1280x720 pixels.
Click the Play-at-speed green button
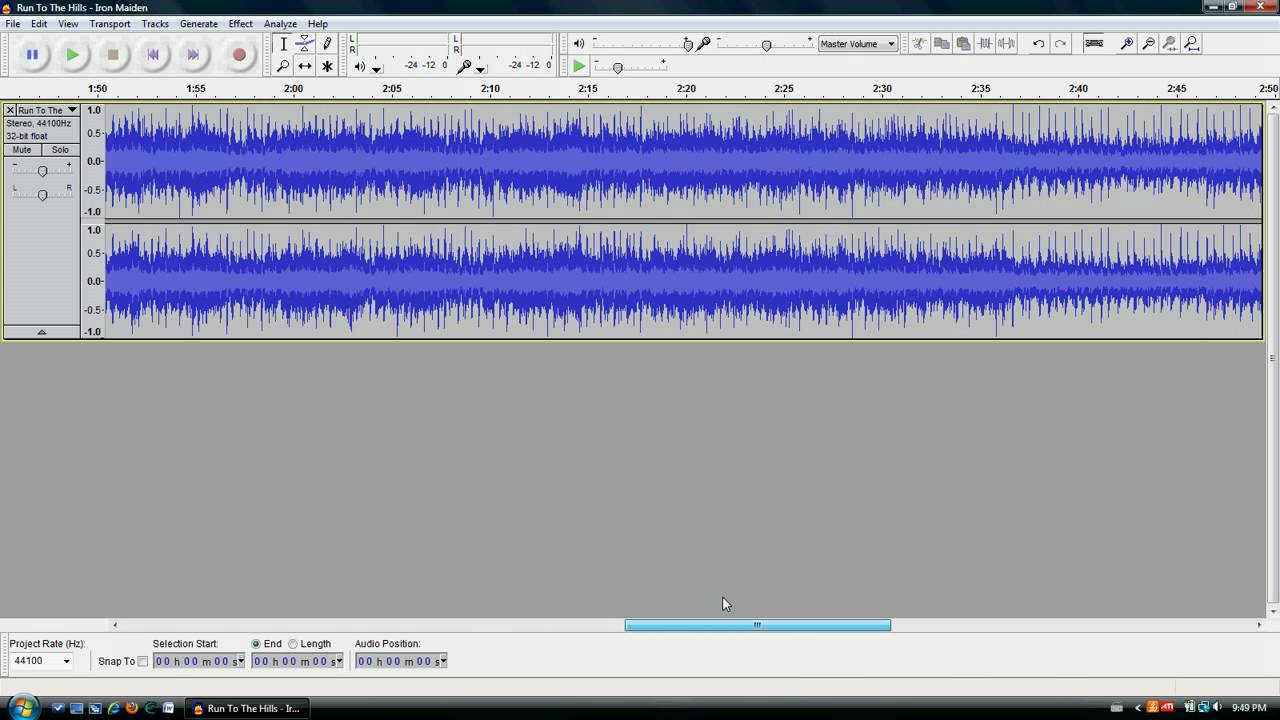coord(579,66)
